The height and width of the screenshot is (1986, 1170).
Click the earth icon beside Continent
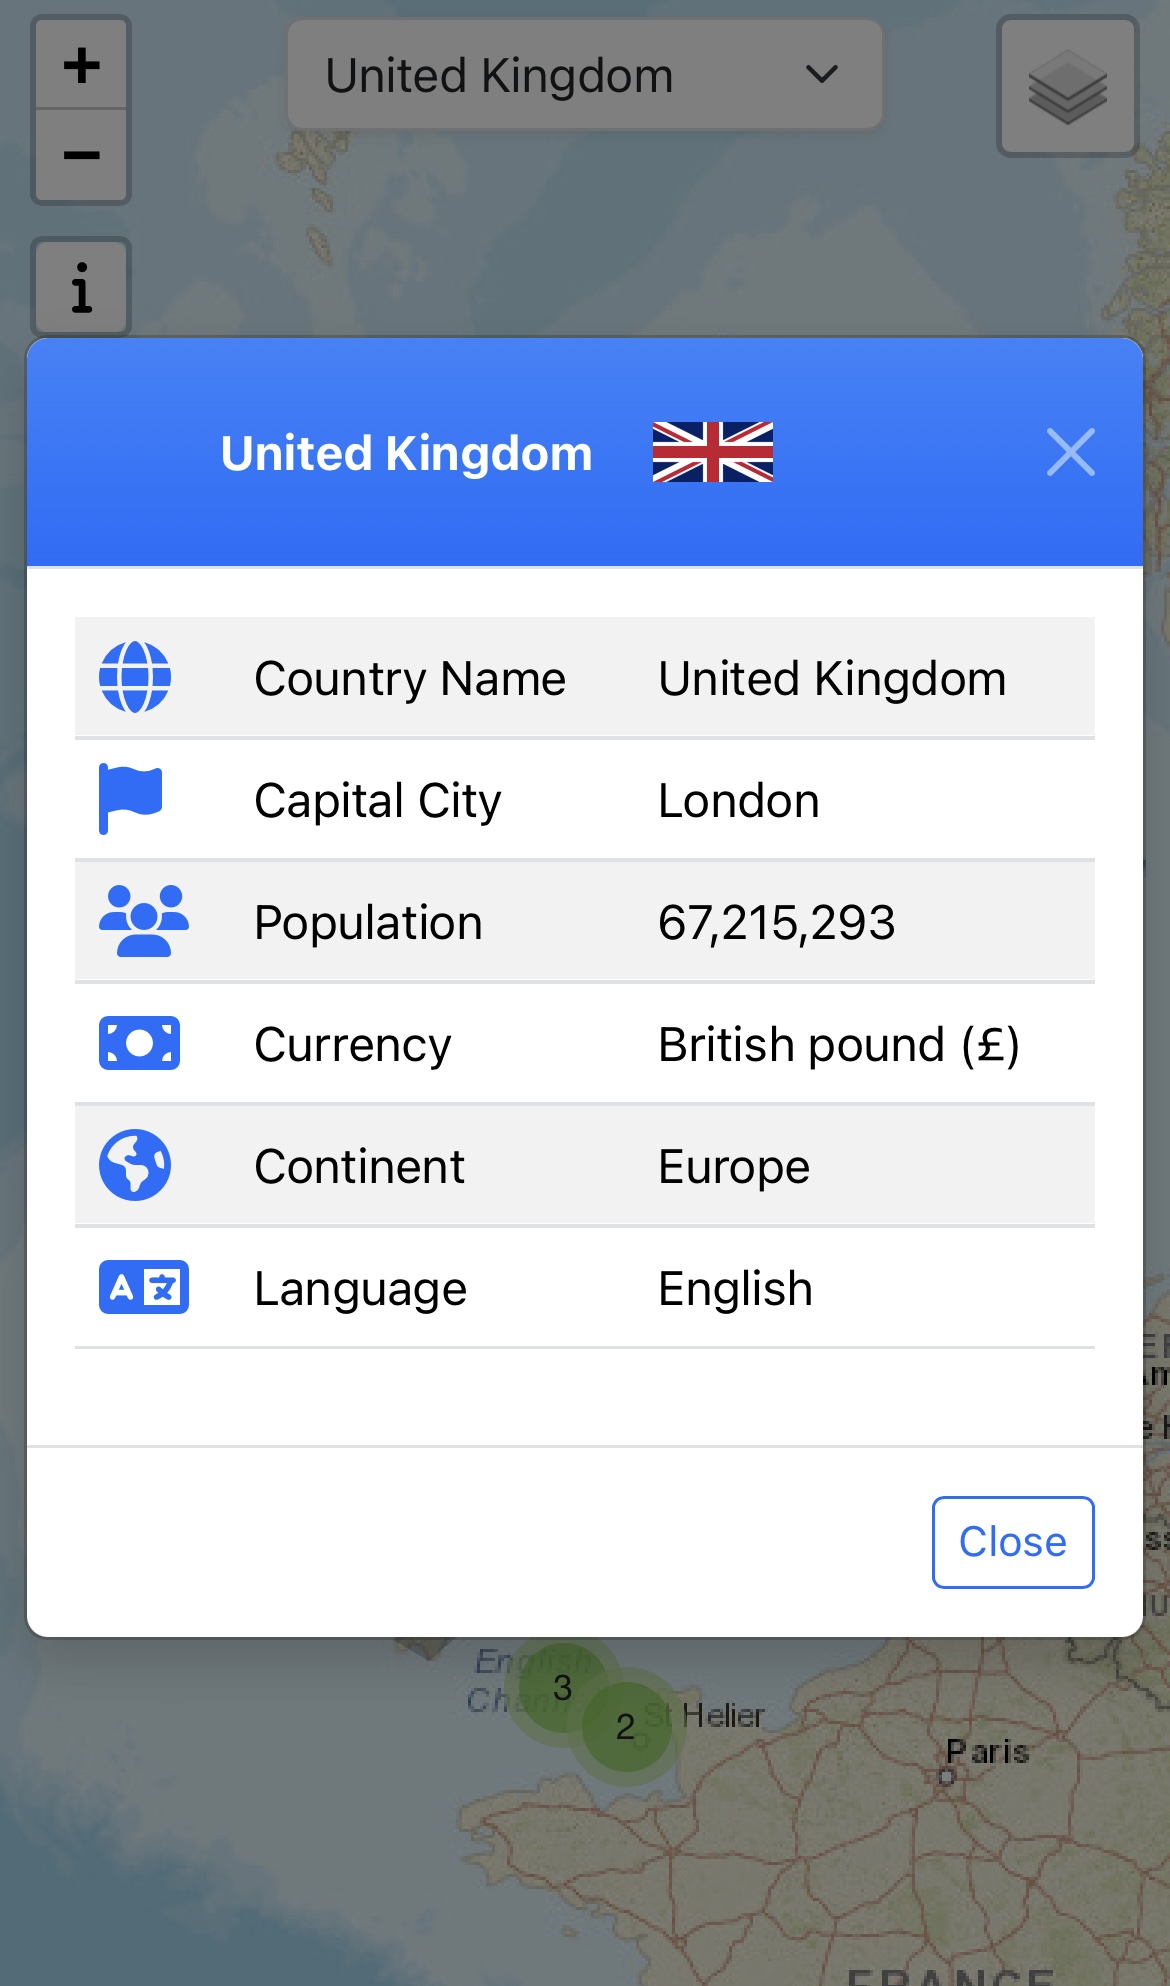pos(135,1165)
